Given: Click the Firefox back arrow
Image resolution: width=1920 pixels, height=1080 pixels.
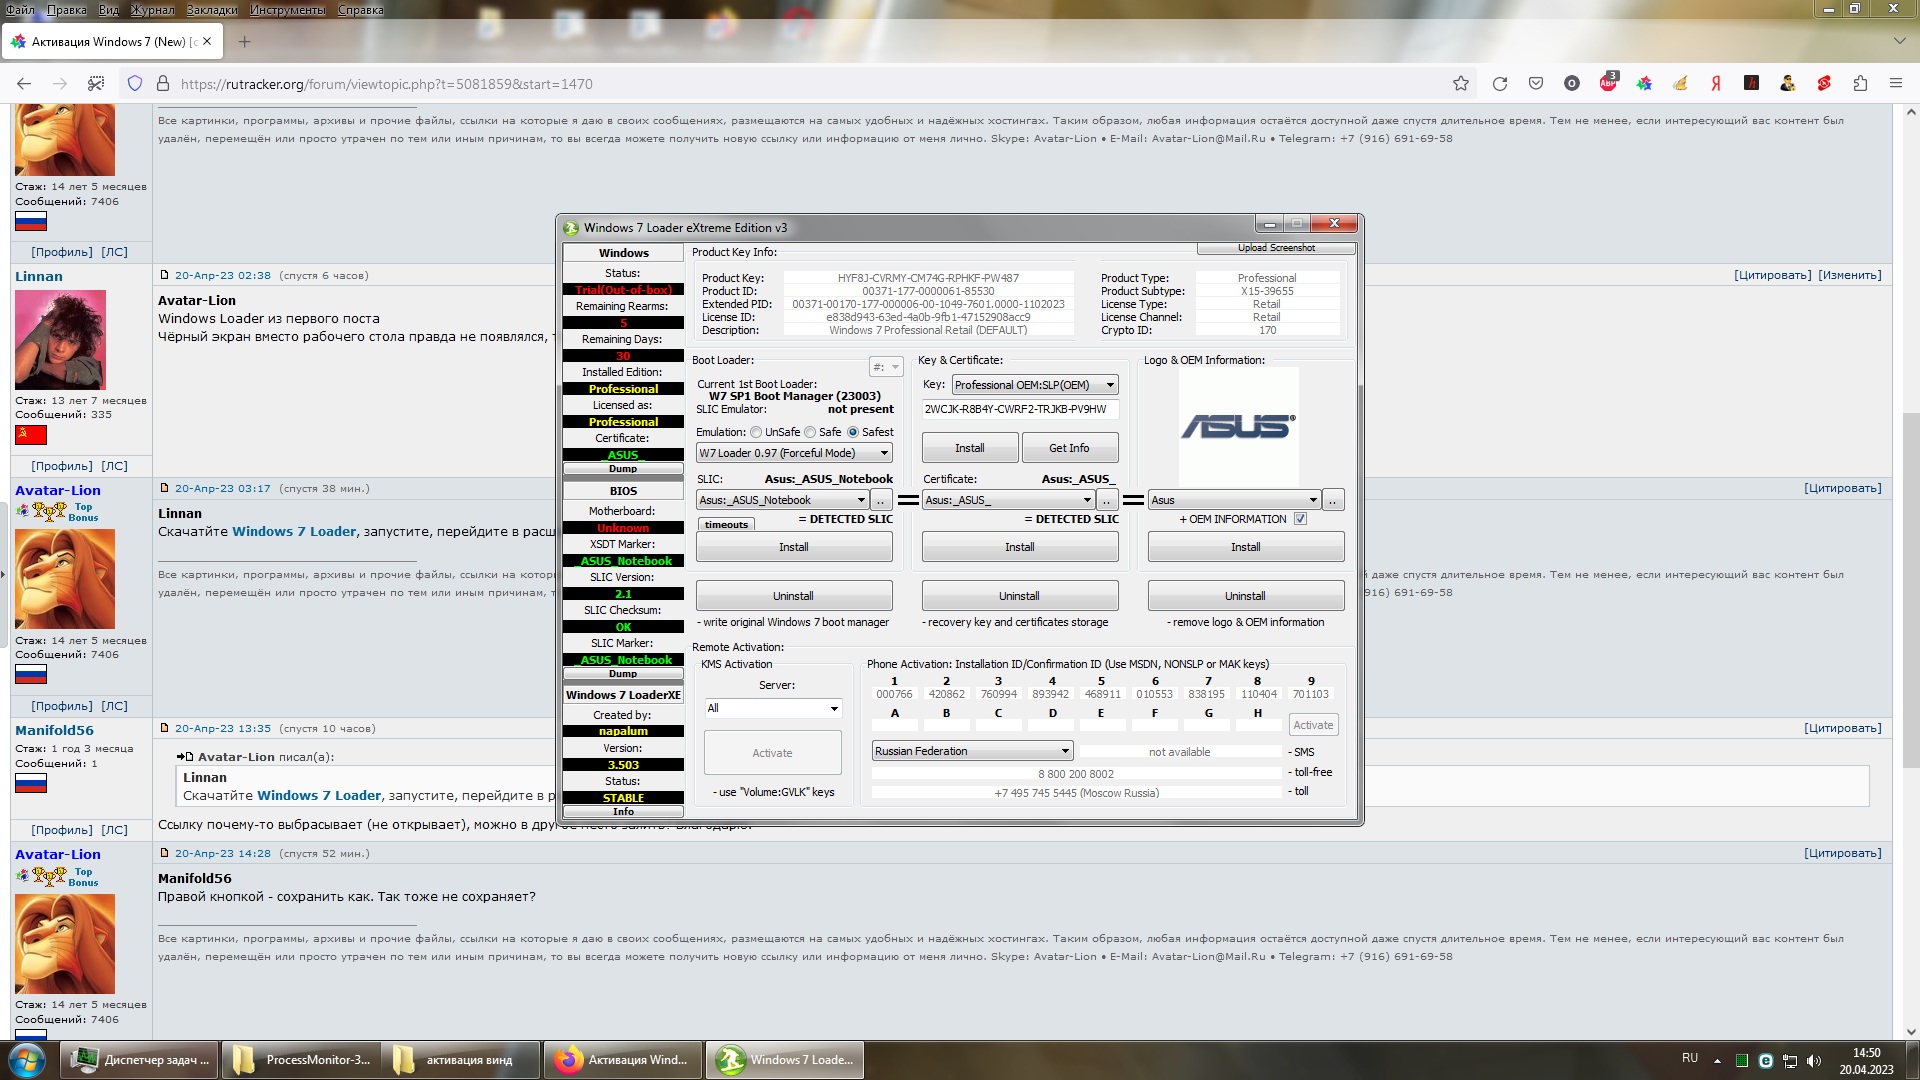Looking at the screenshot, I should pos(24,84).
